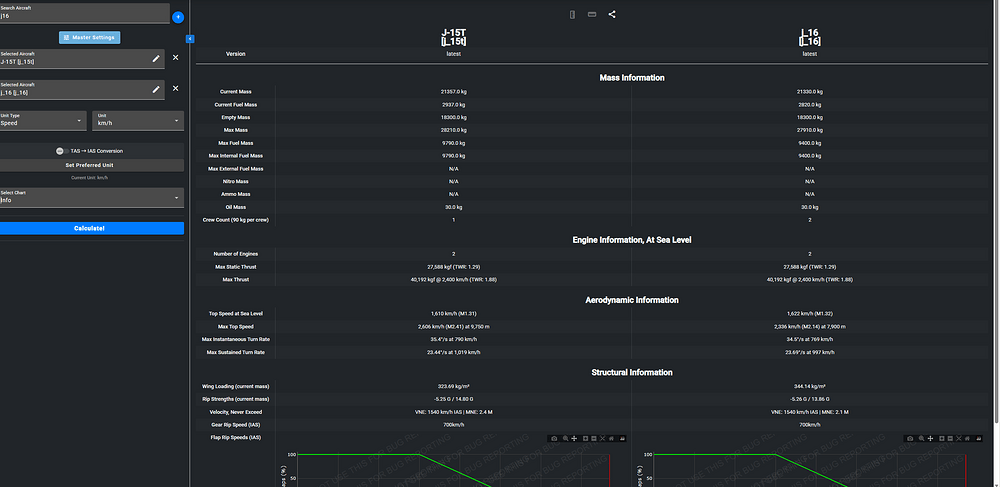This screenshot has width=1000, height=487.
Task: Click the Gear Rip Speed (IAS) label
Action: pyautogui.click(x=235, y=425)
